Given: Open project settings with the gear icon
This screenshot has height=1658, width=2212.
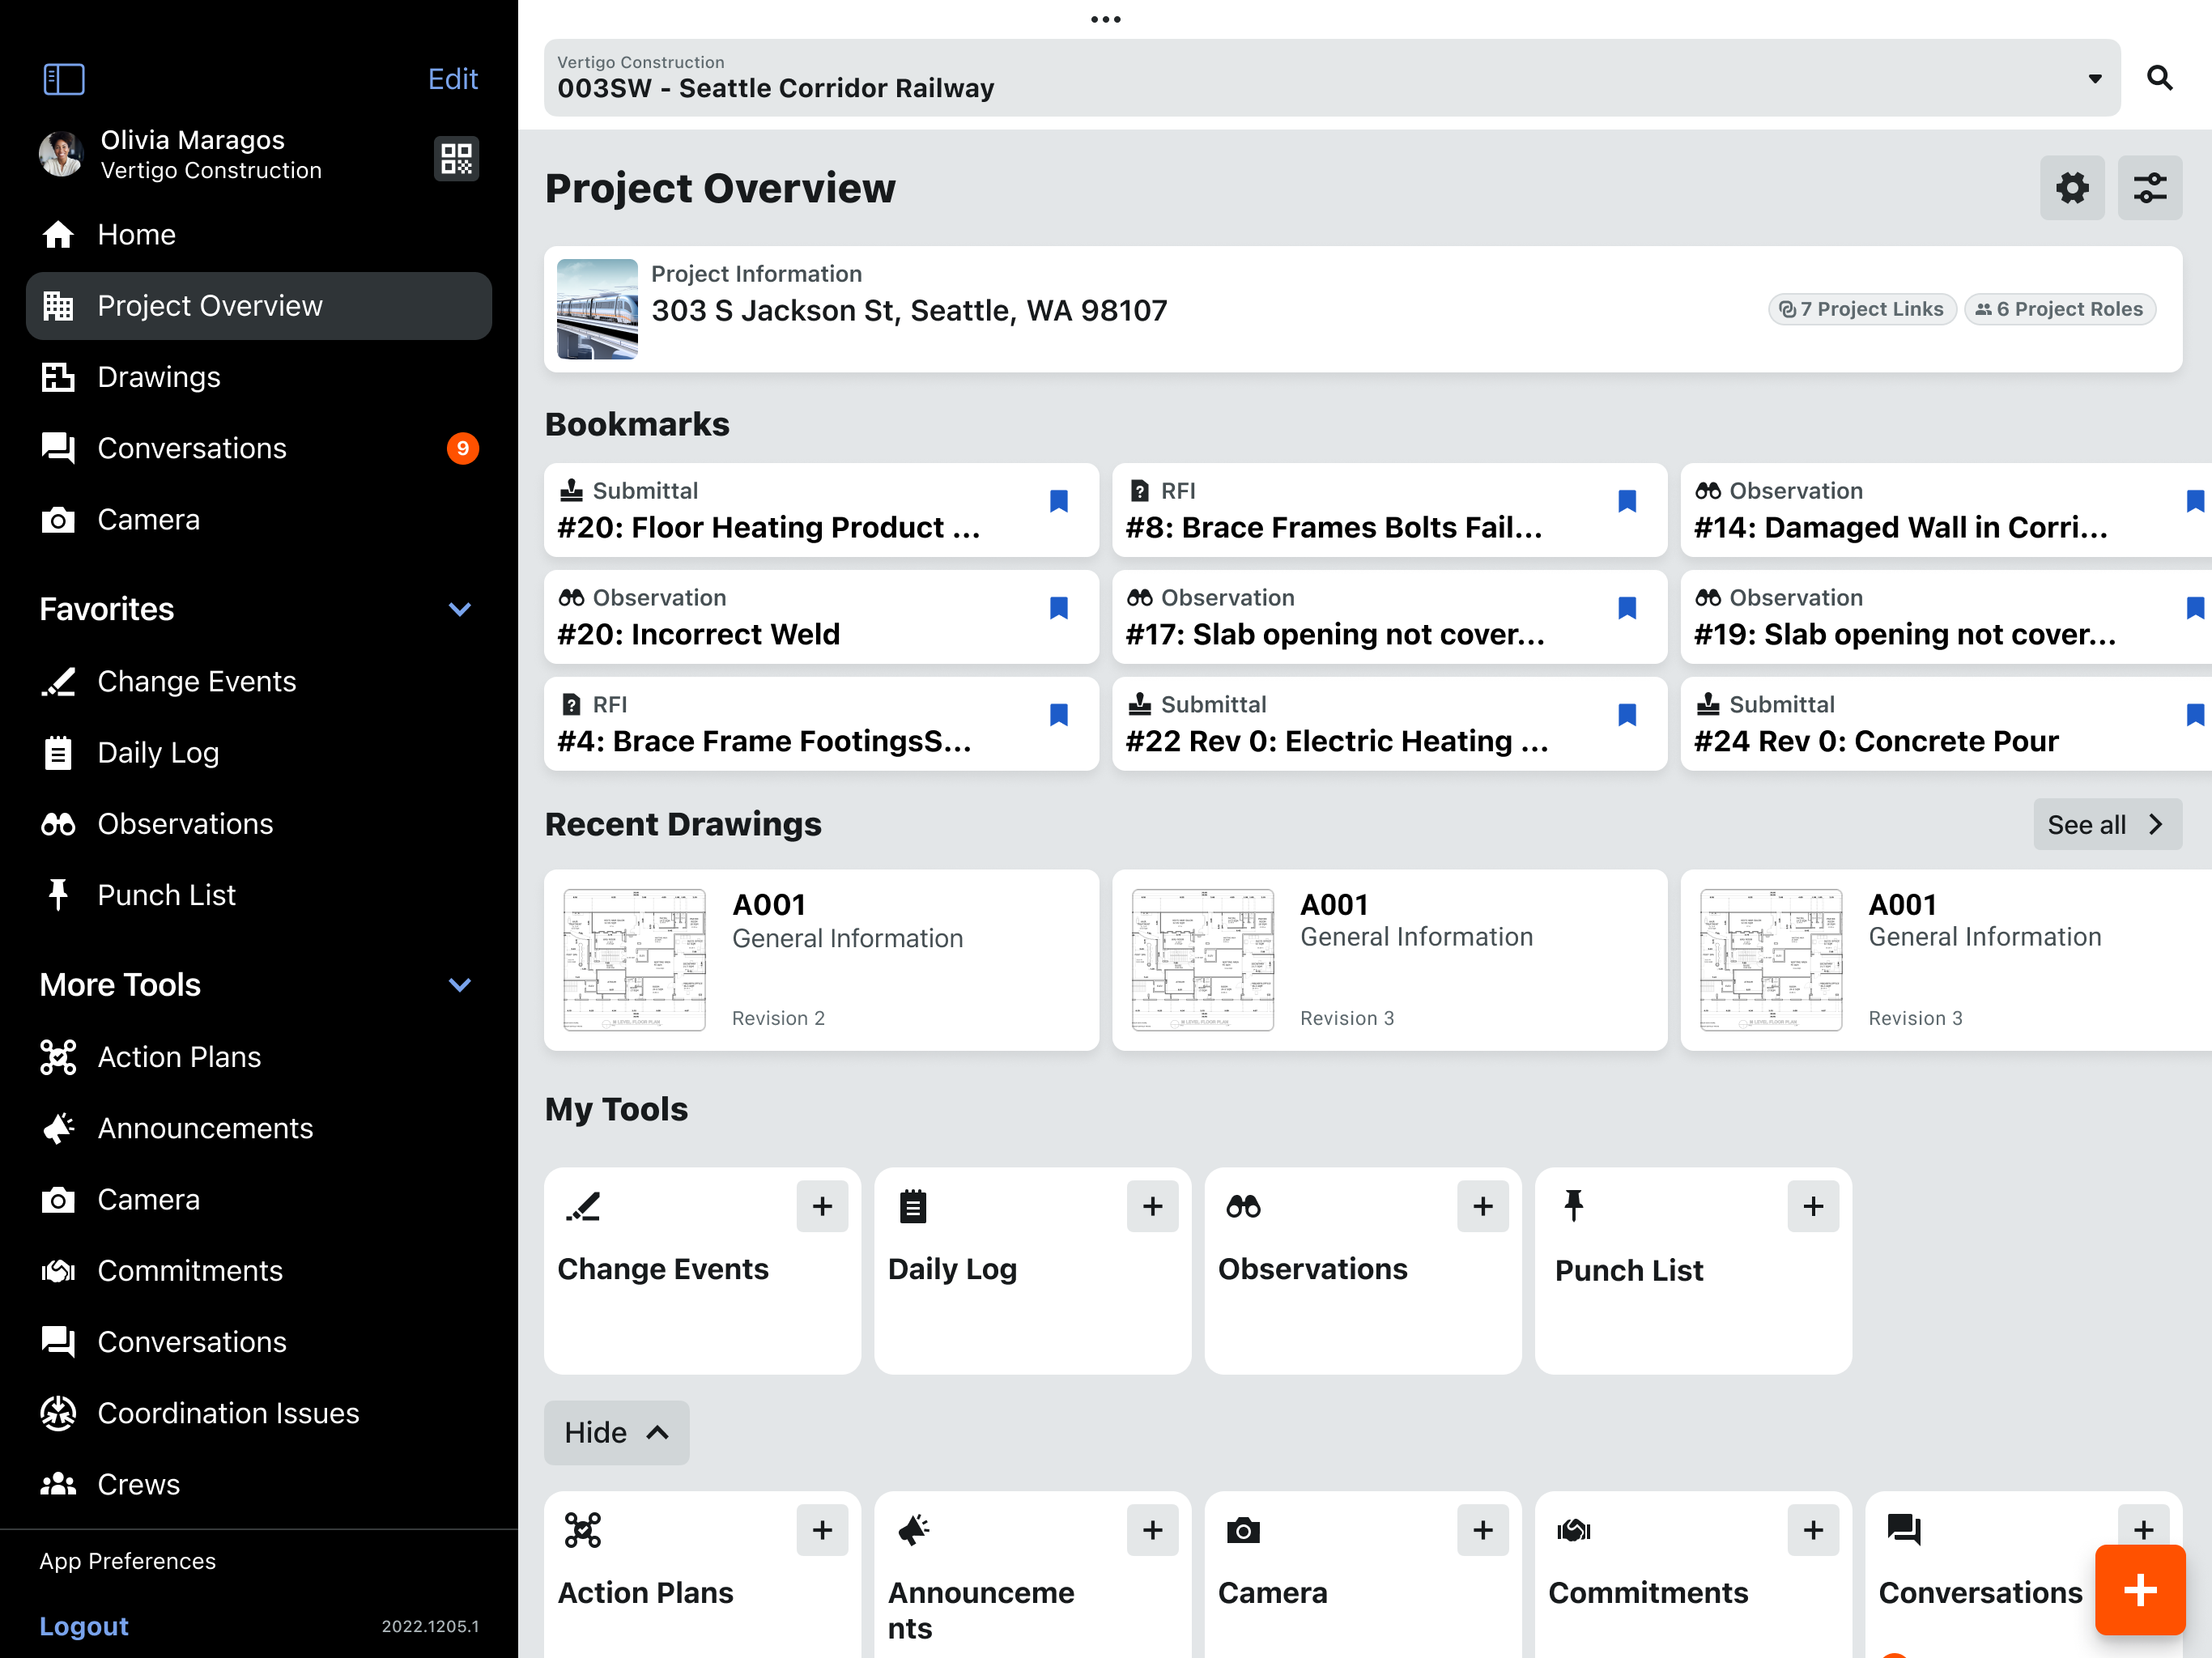Looking at the screenshot, I should [2072, 187].
